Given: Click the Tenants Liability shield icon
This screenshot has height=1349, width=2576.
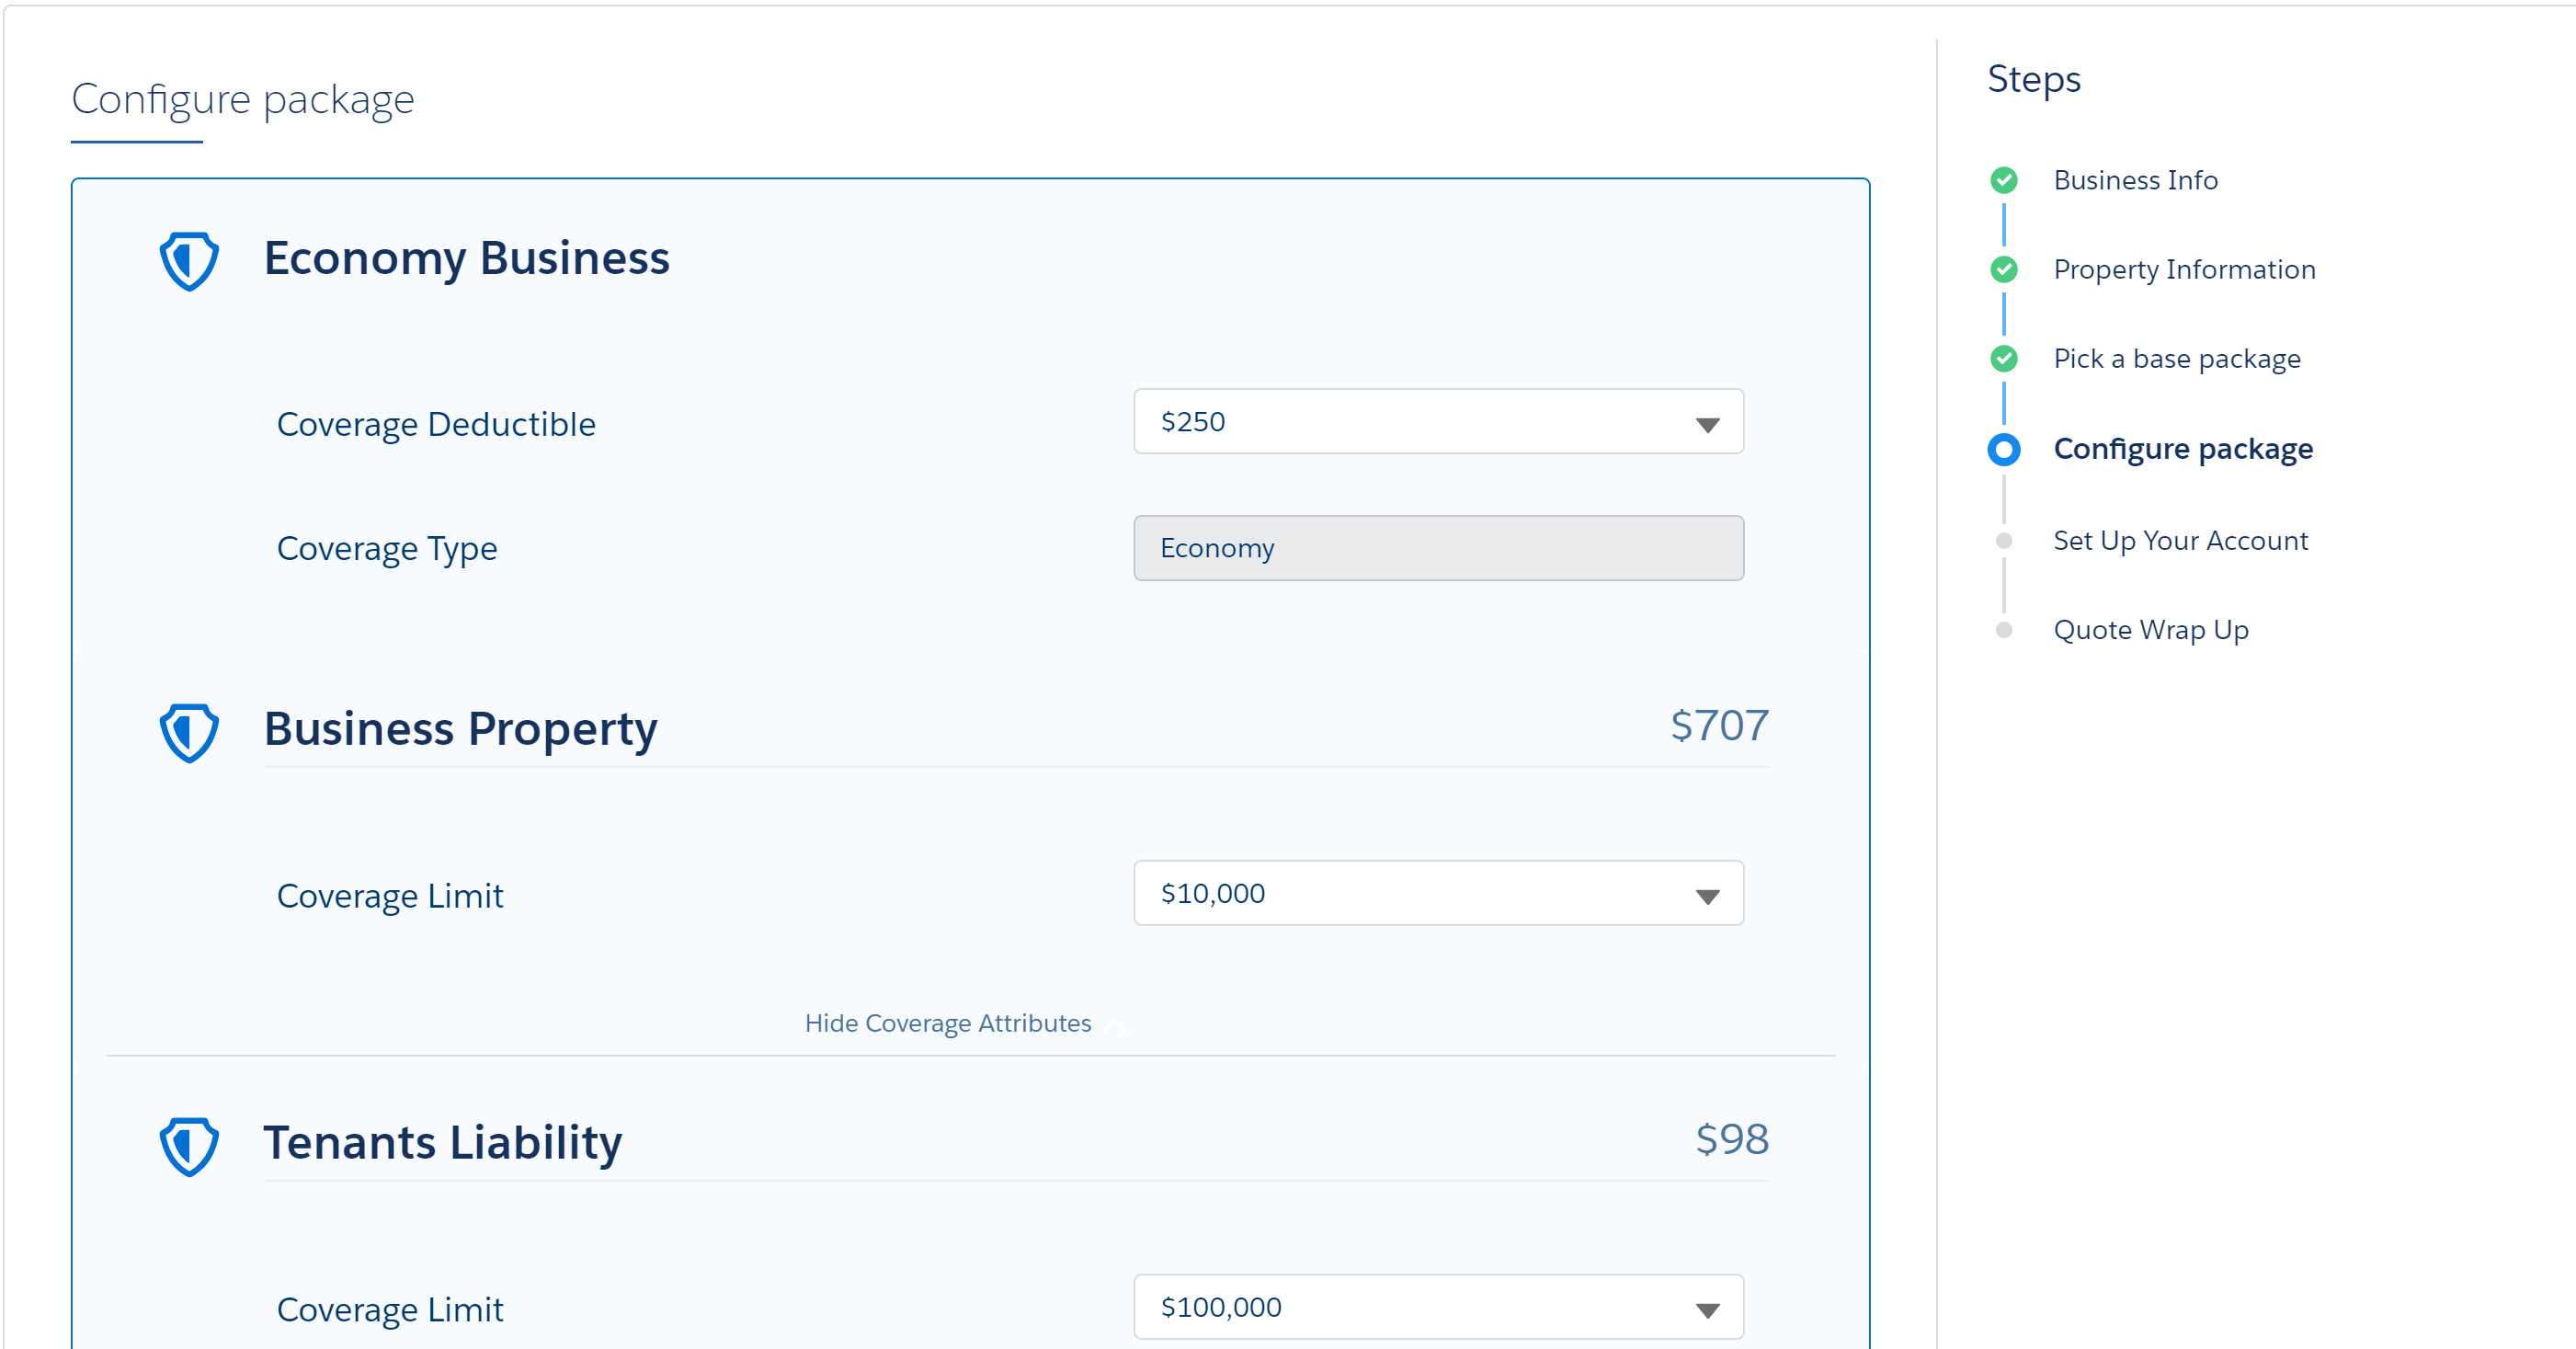Looking at the screenshot, I should tap(189, 1146).
